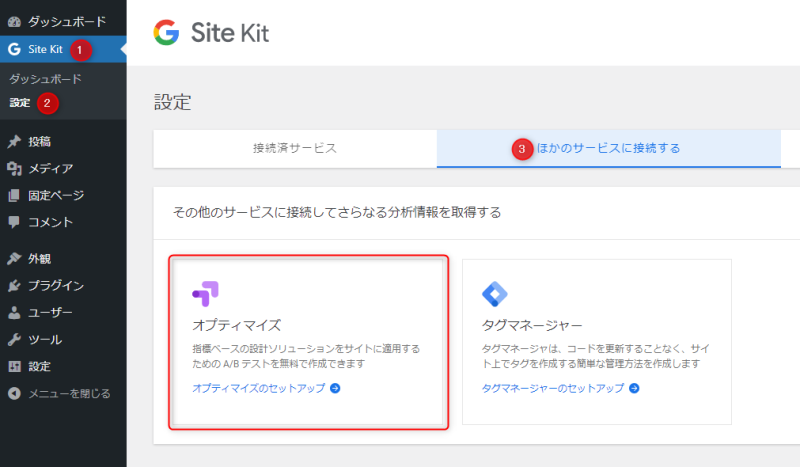
Task: Click heading その他のサービスに接続してさらなる分析情報を取得する
Action: point(337,212)
